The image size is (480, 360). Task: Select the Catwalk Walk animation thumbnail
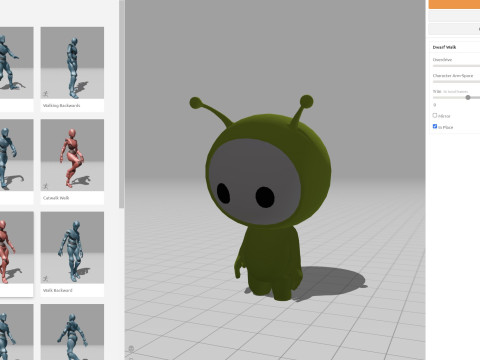pyautogui.click(x=72, y=155)
